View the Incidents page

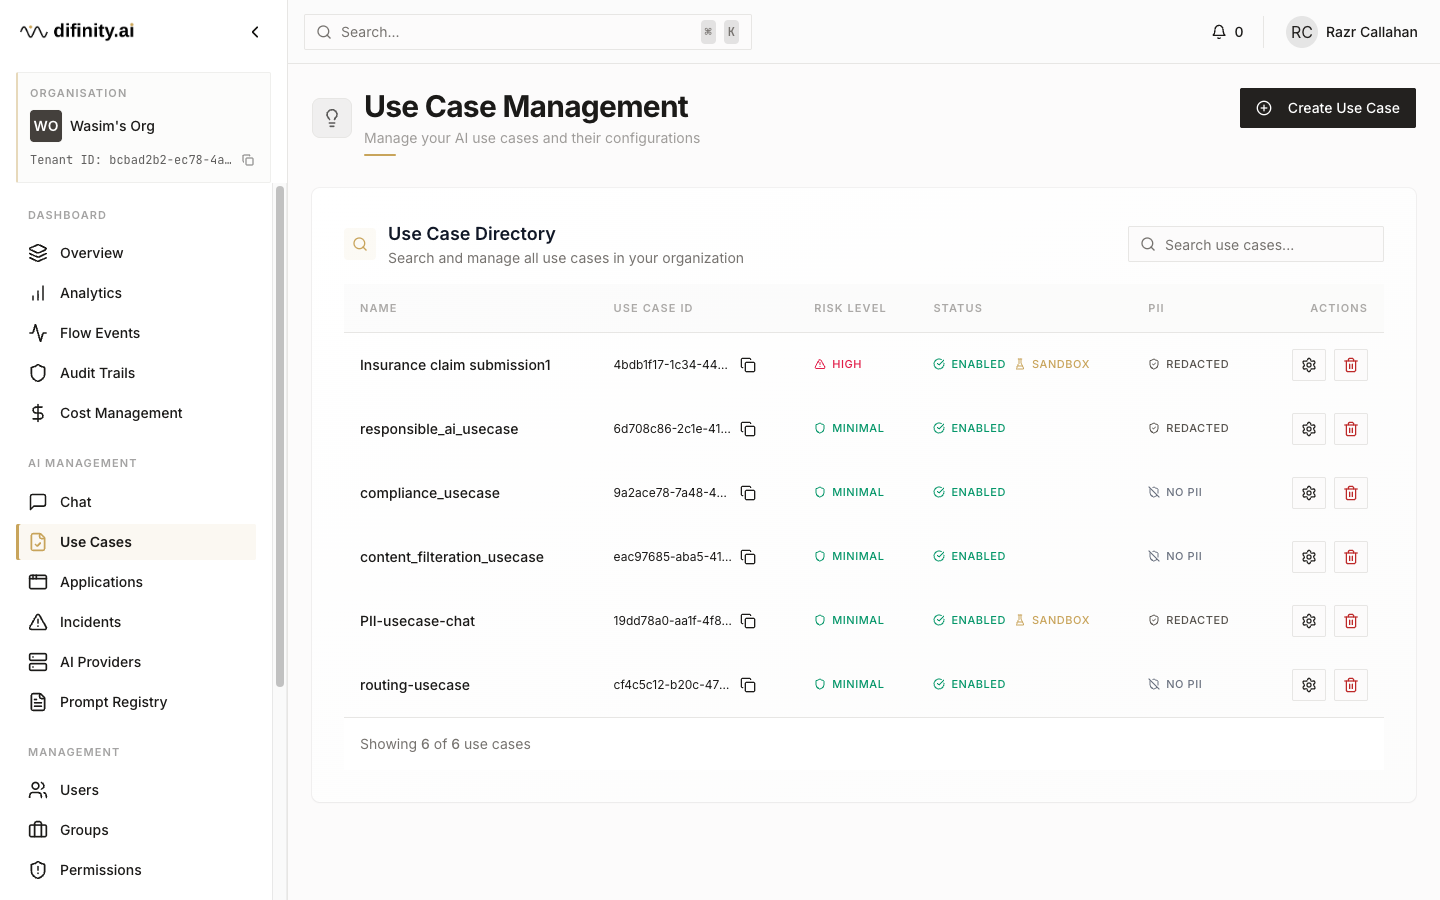tap(136, 622)
